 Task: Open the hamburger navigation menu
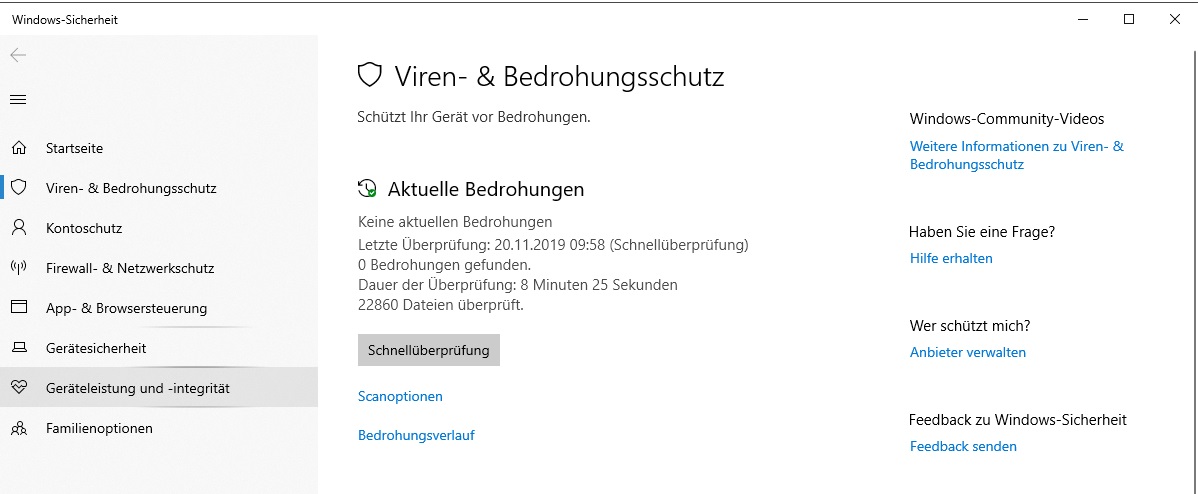pyautogui.click(x=18, y=99)
